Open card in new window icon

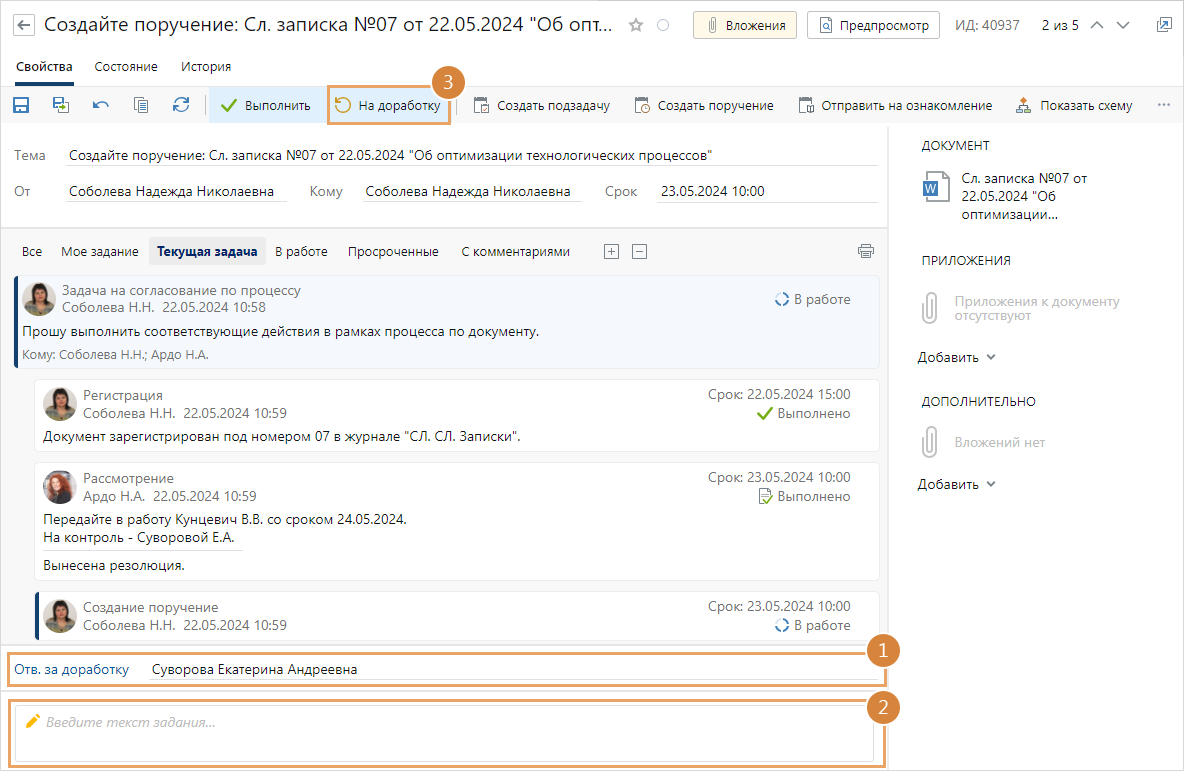pyautogui.click(x=1163, y=25)
